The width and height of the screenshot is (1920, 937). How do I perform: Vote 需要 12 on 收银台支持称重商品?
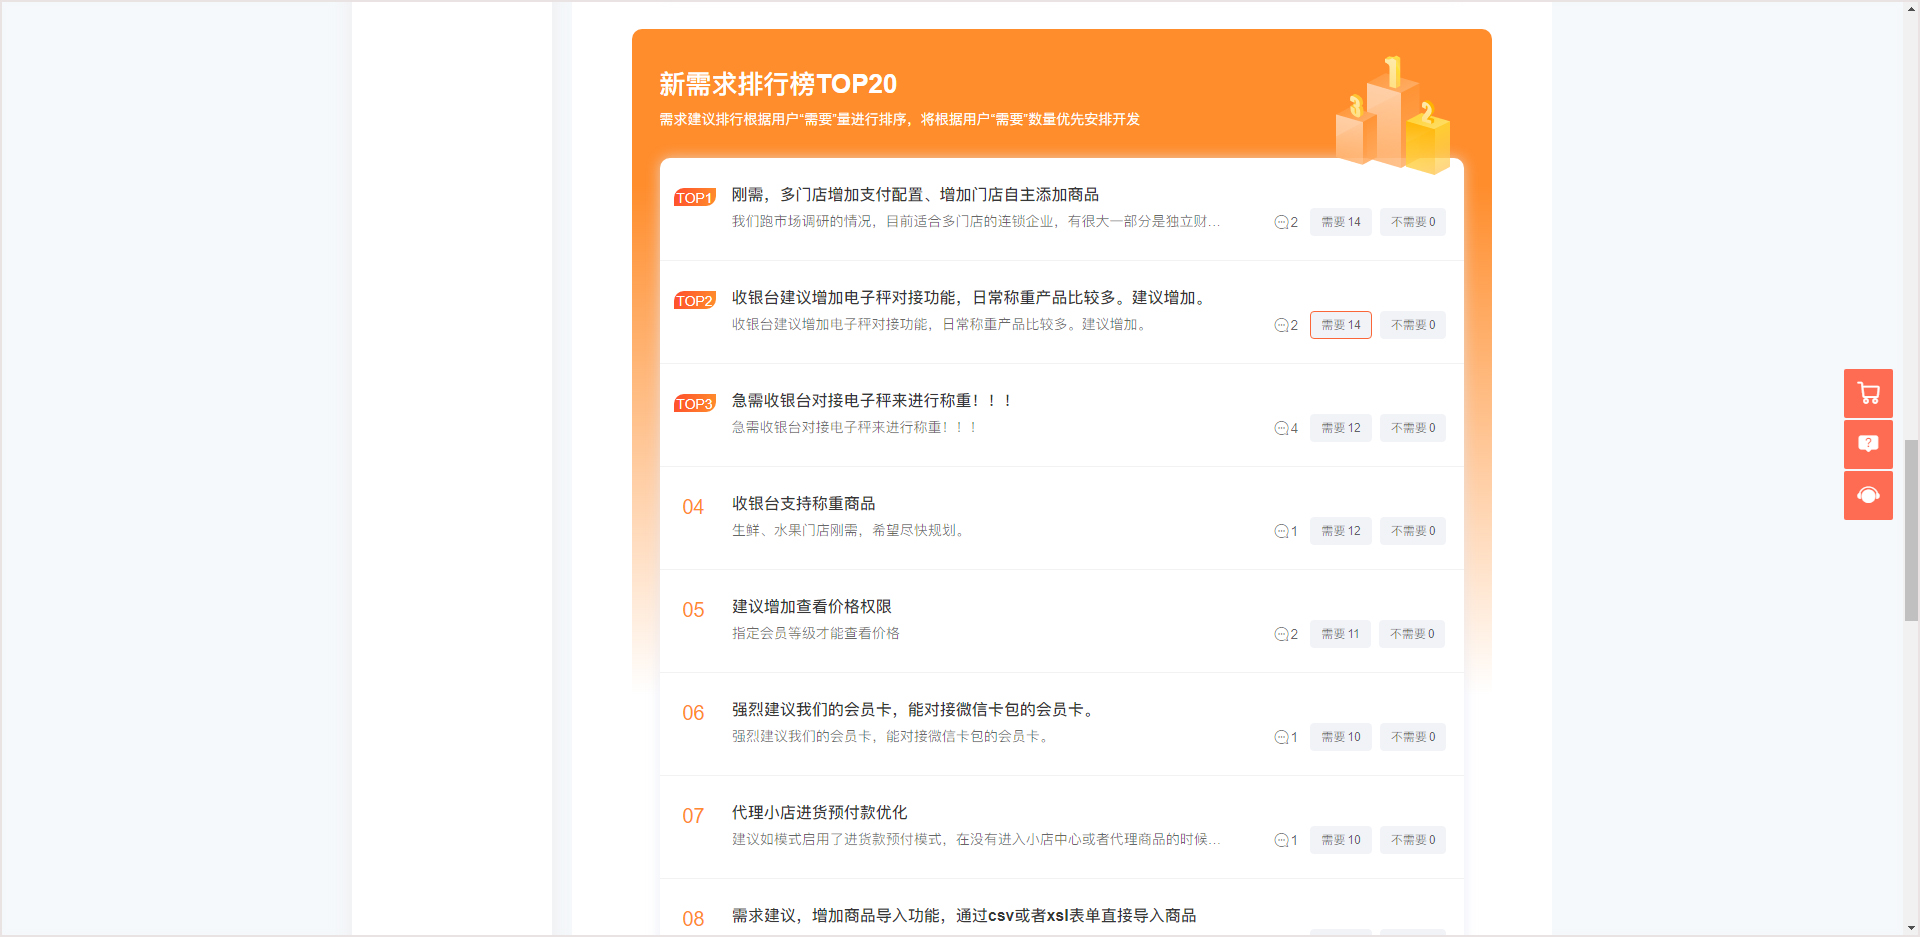click(x=1340, y=531)
